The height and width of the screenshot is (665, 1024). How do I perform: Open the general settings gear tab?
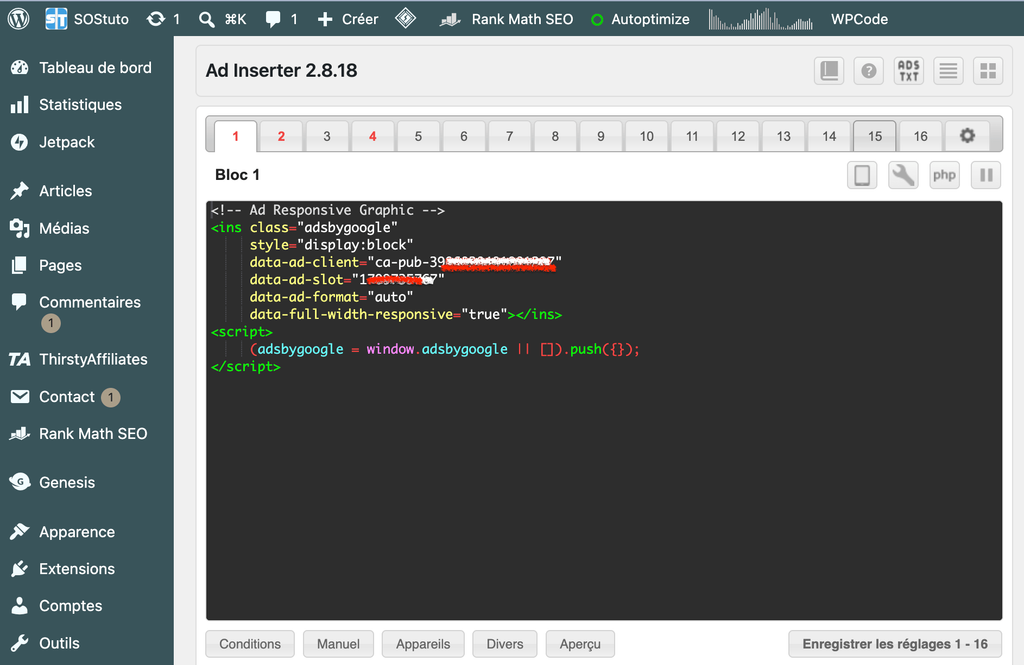pyautogui.click(x=967, y=136)
